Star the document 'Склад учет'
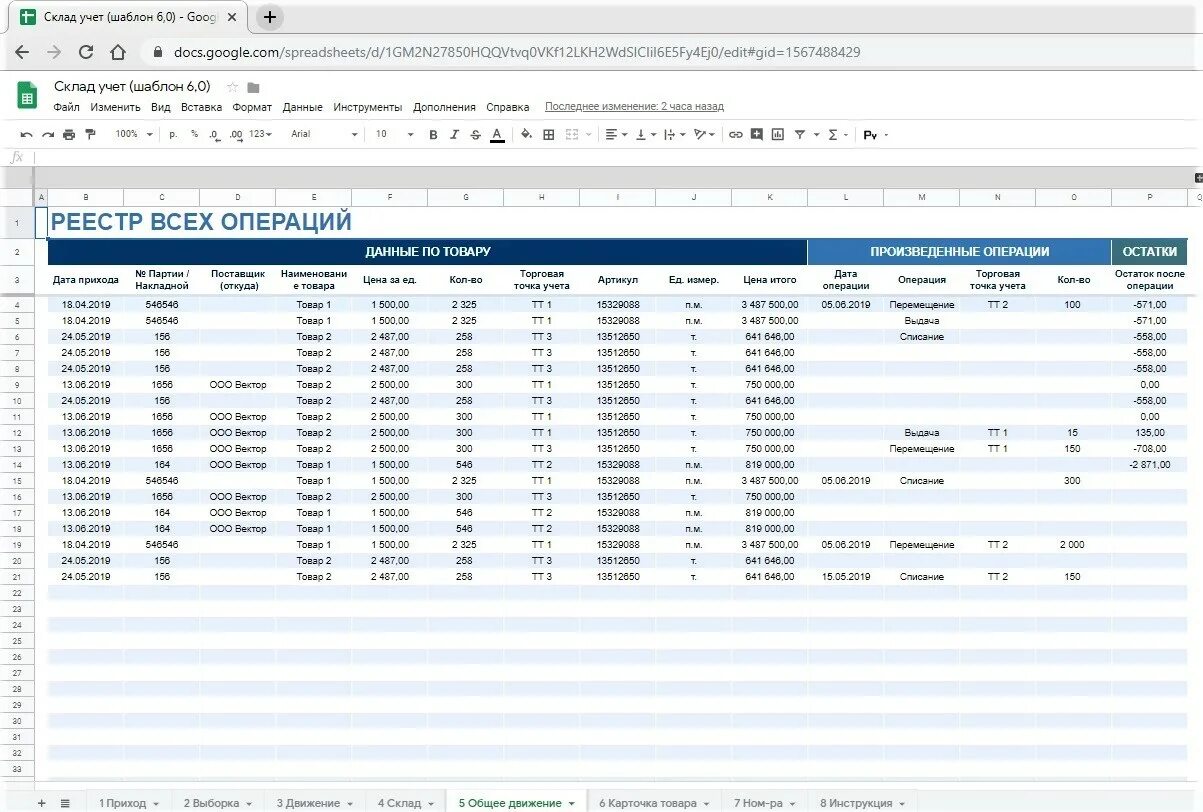The height and width of the screenshot is (812, 1203). click(232, 87)
